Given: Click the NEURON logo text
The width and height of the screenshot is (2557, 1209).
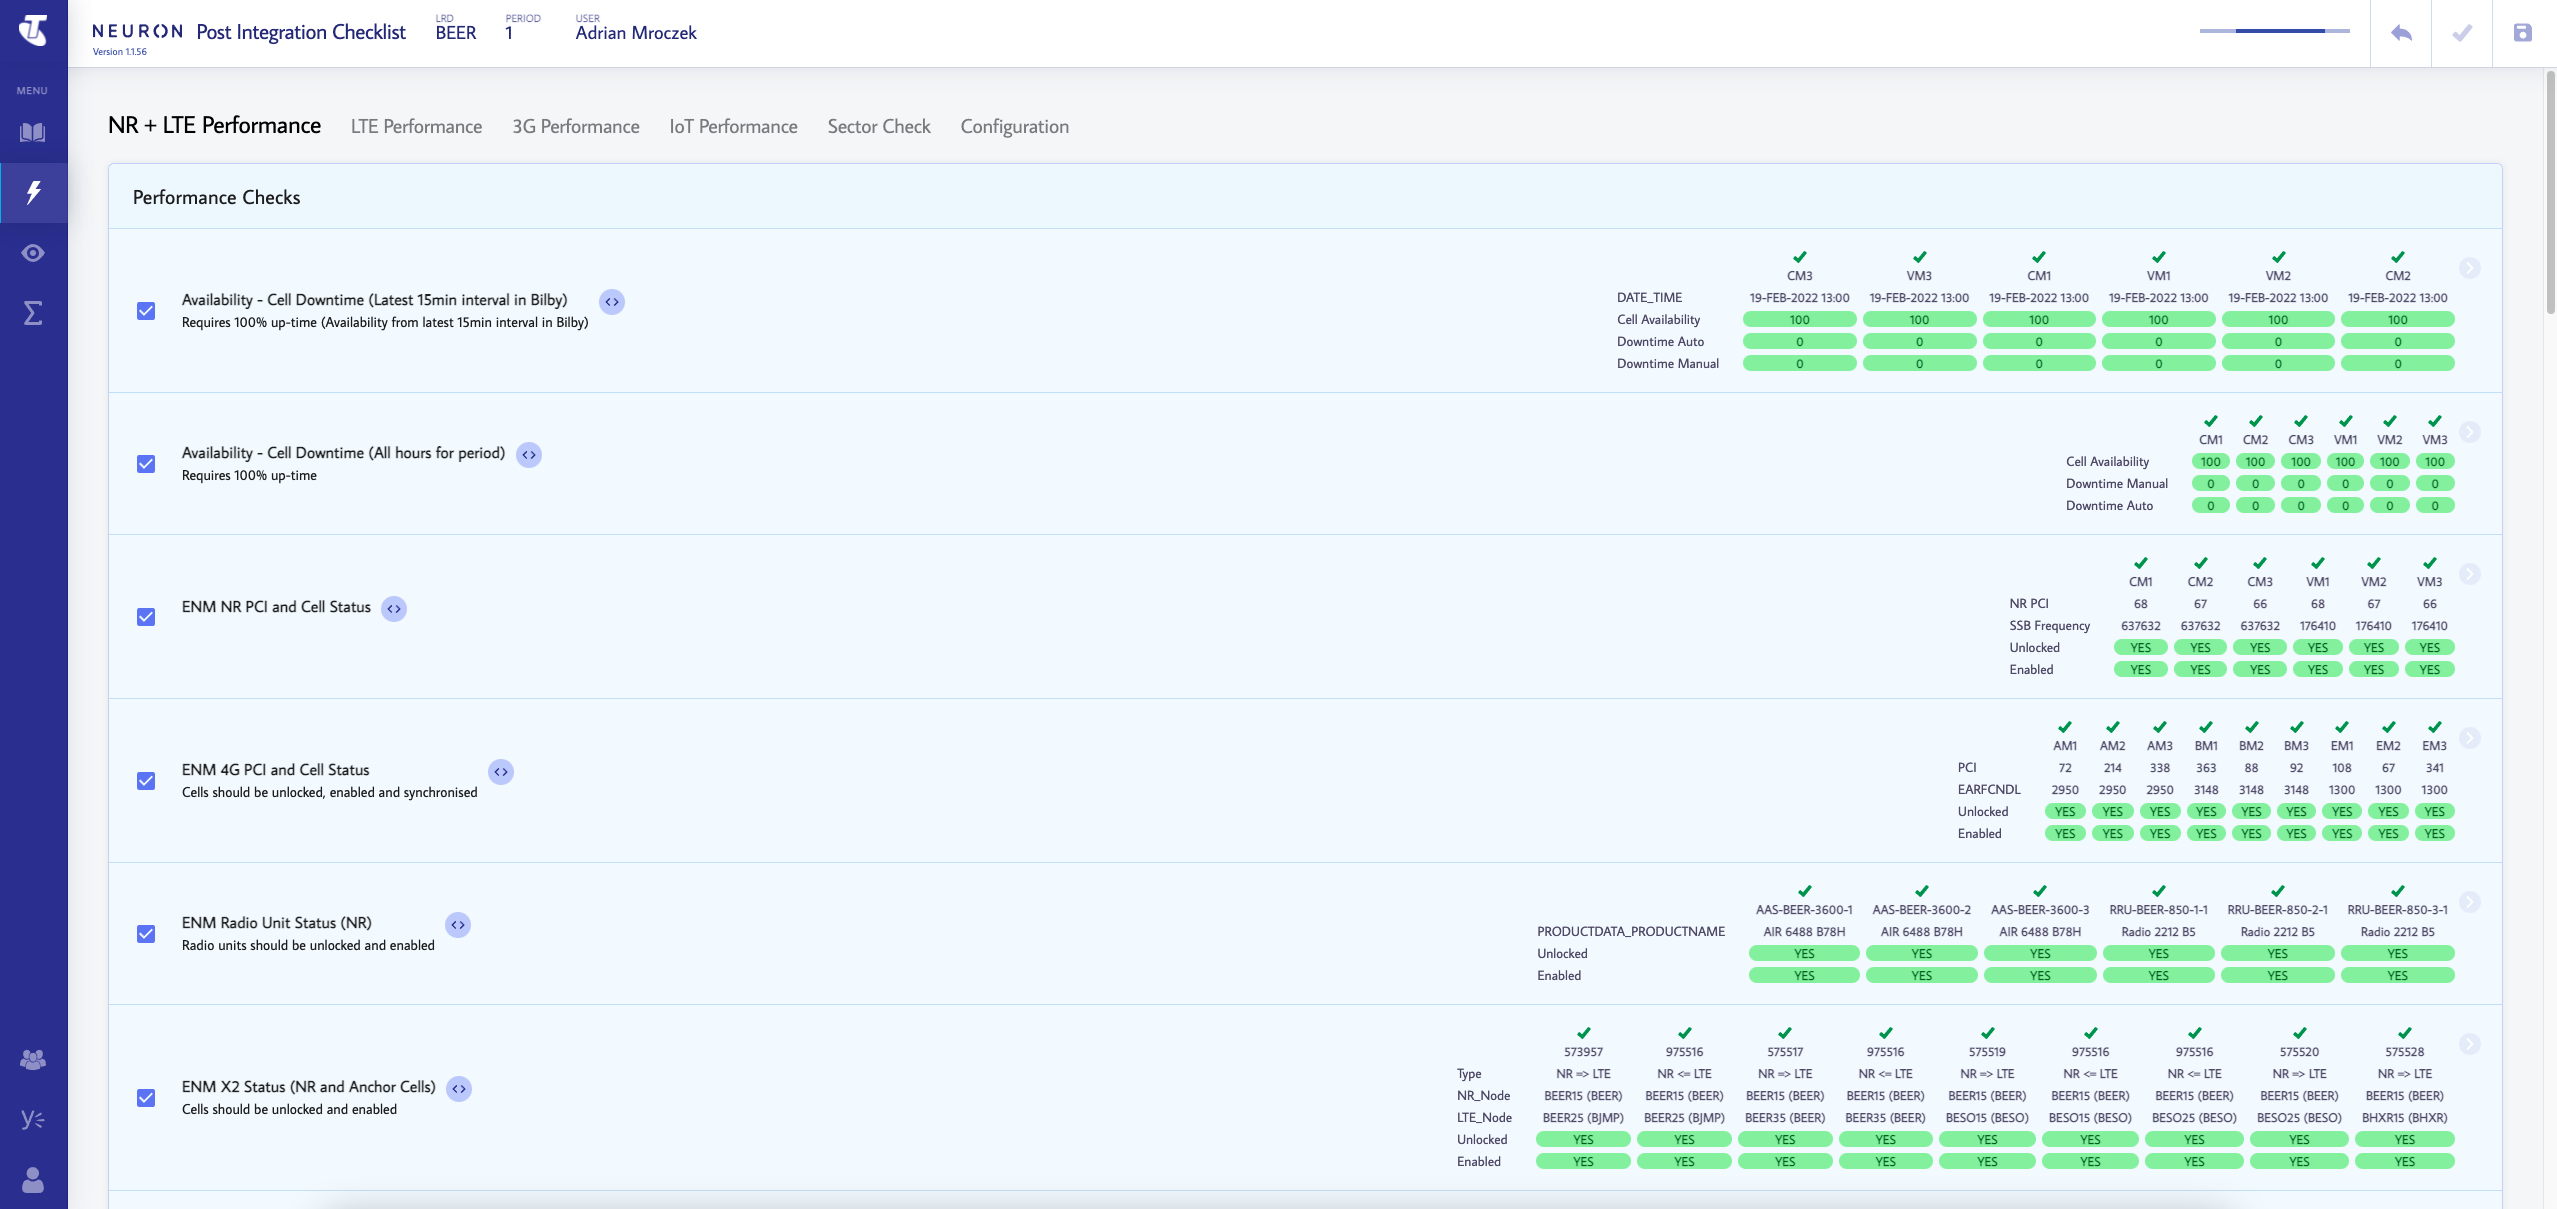Looking at the screenshot, I should [x=137, y=31].
